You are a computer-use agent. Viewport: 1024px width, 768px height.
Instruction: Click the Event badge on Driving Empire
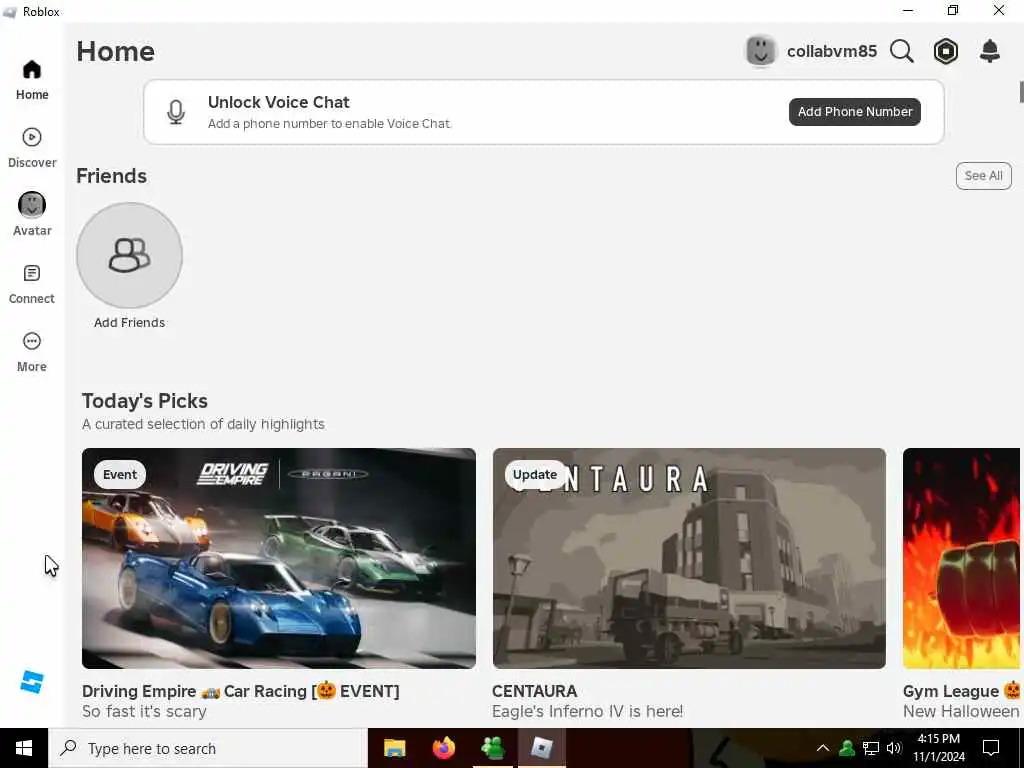pyautogui.click(x=120, y=475)
